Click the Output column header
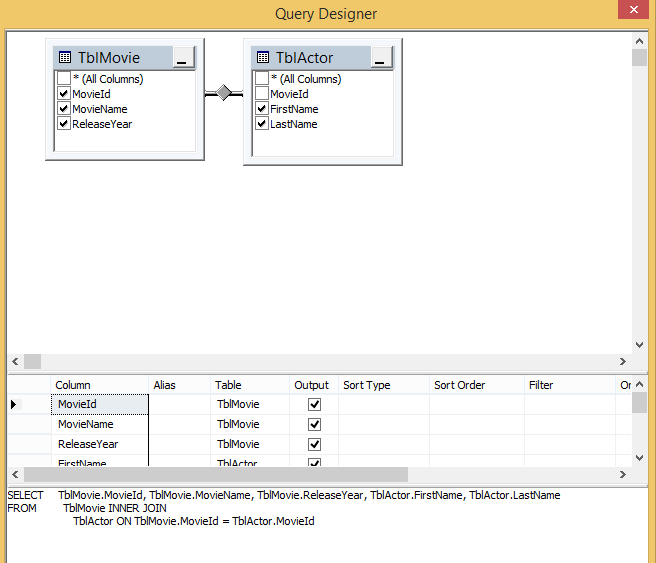The width and height of the screenshot is (656, 563). click(x=314, y=385)
